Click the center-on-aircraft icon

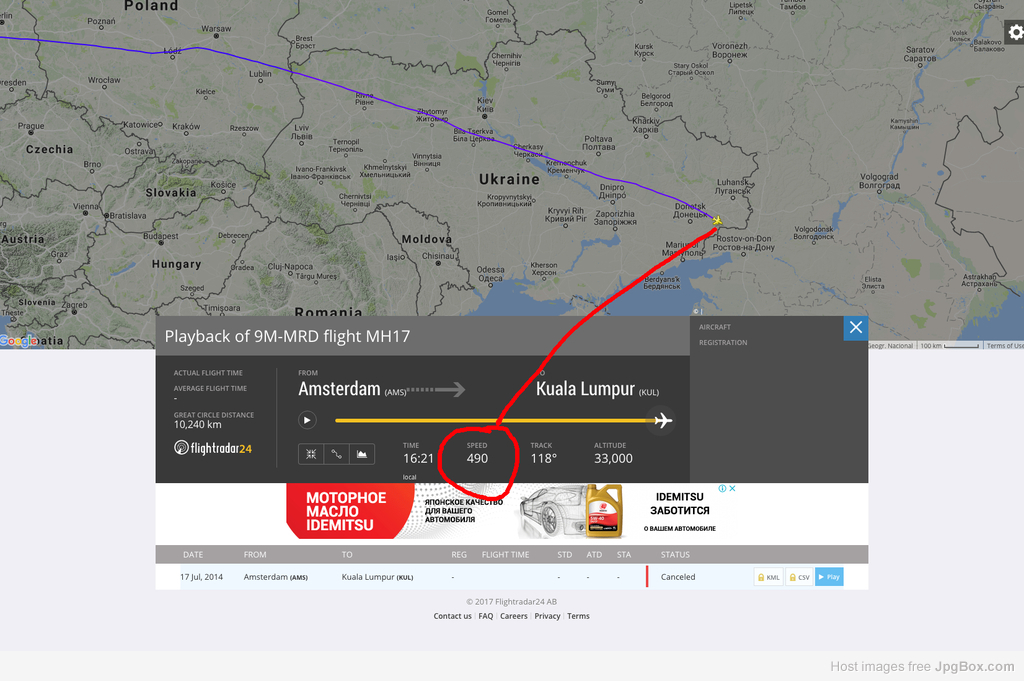coord(311,454)
